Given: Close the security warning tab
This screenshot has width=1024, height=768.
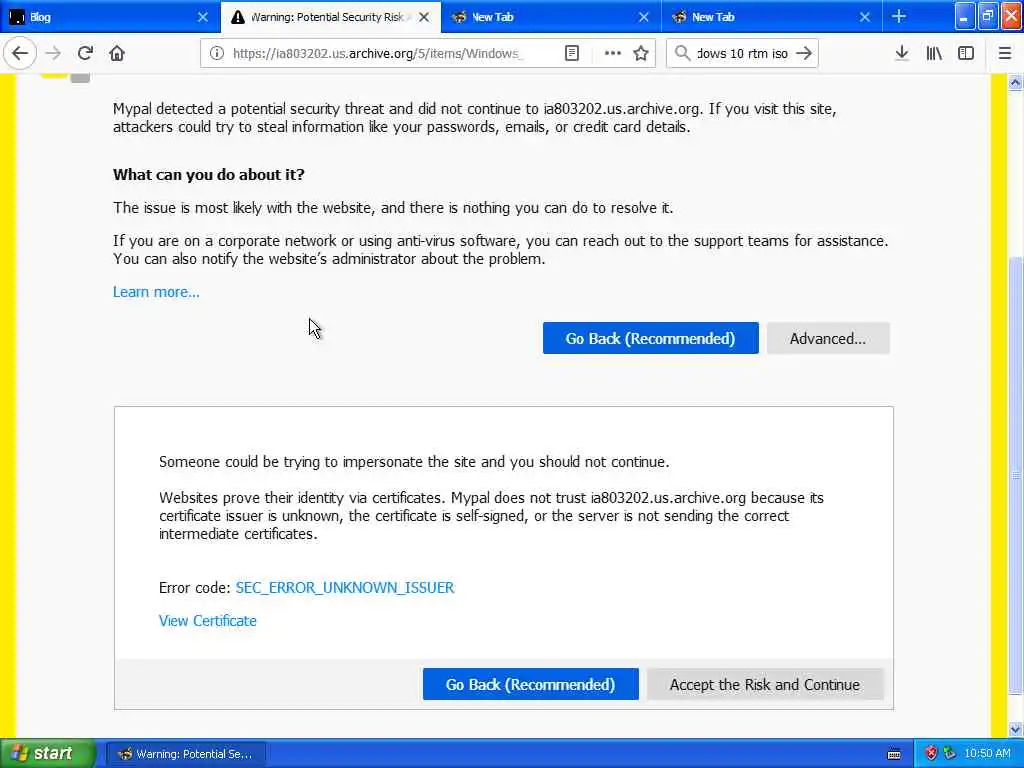Looking at the screenshot, I should click(x=424, y=17).
